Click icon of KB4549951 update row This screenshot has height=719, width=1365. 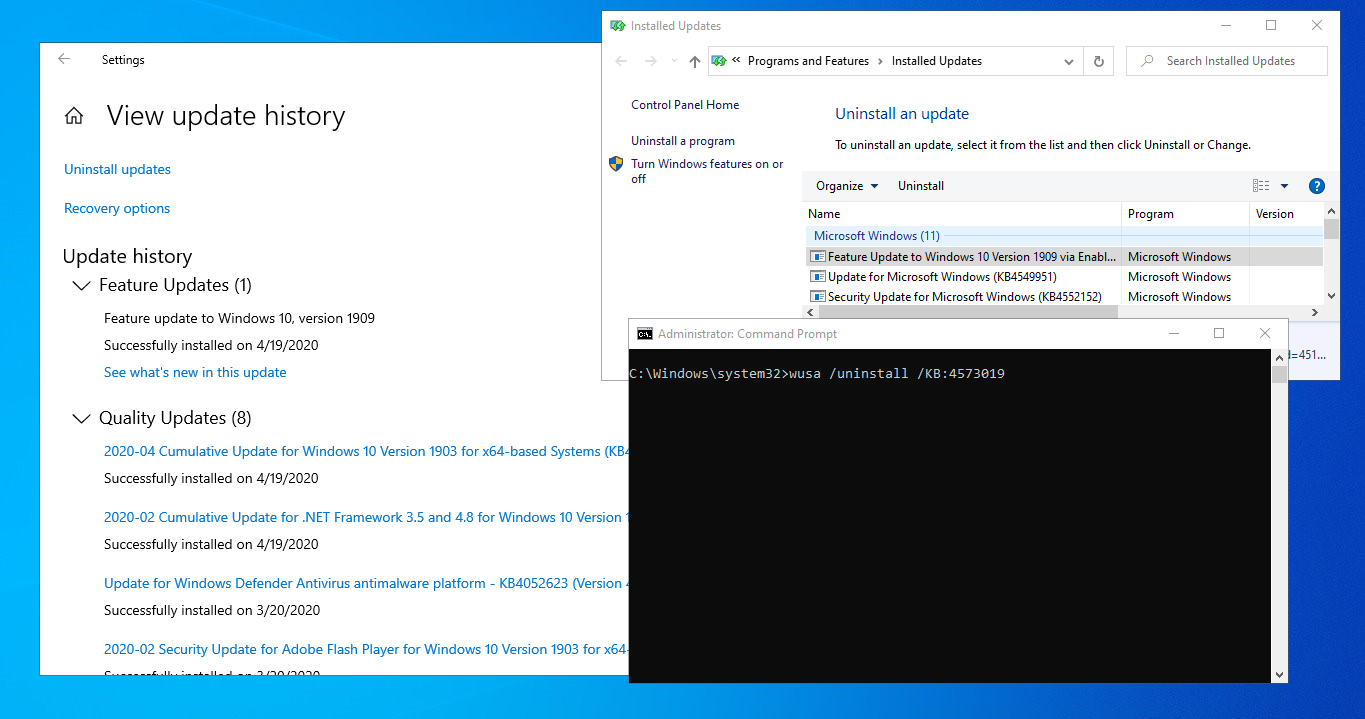(x=817, y=277)
